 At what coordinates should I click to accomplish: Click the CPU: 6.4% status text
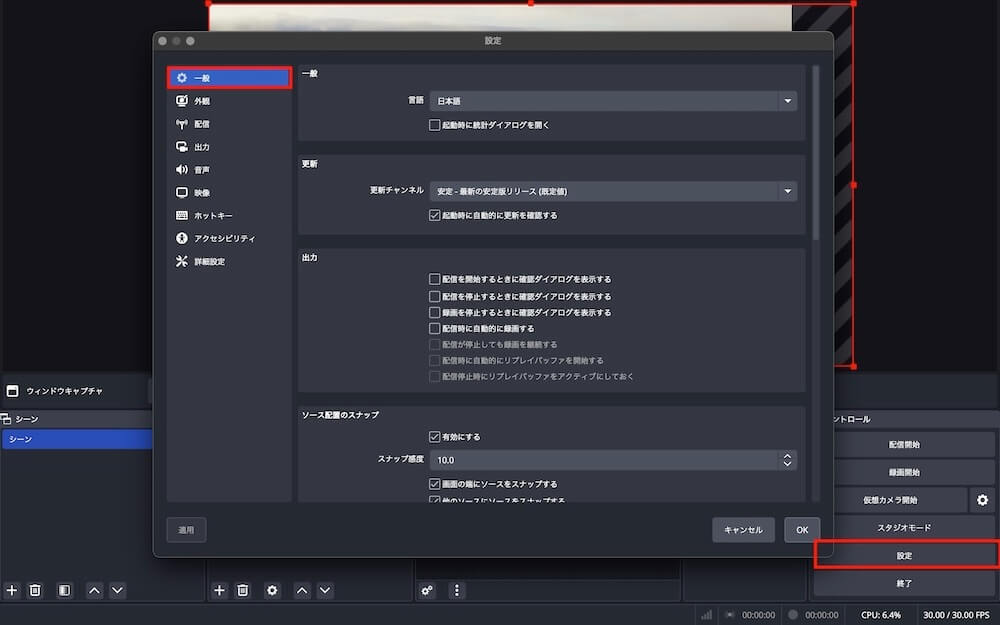[x=881, y=615]
